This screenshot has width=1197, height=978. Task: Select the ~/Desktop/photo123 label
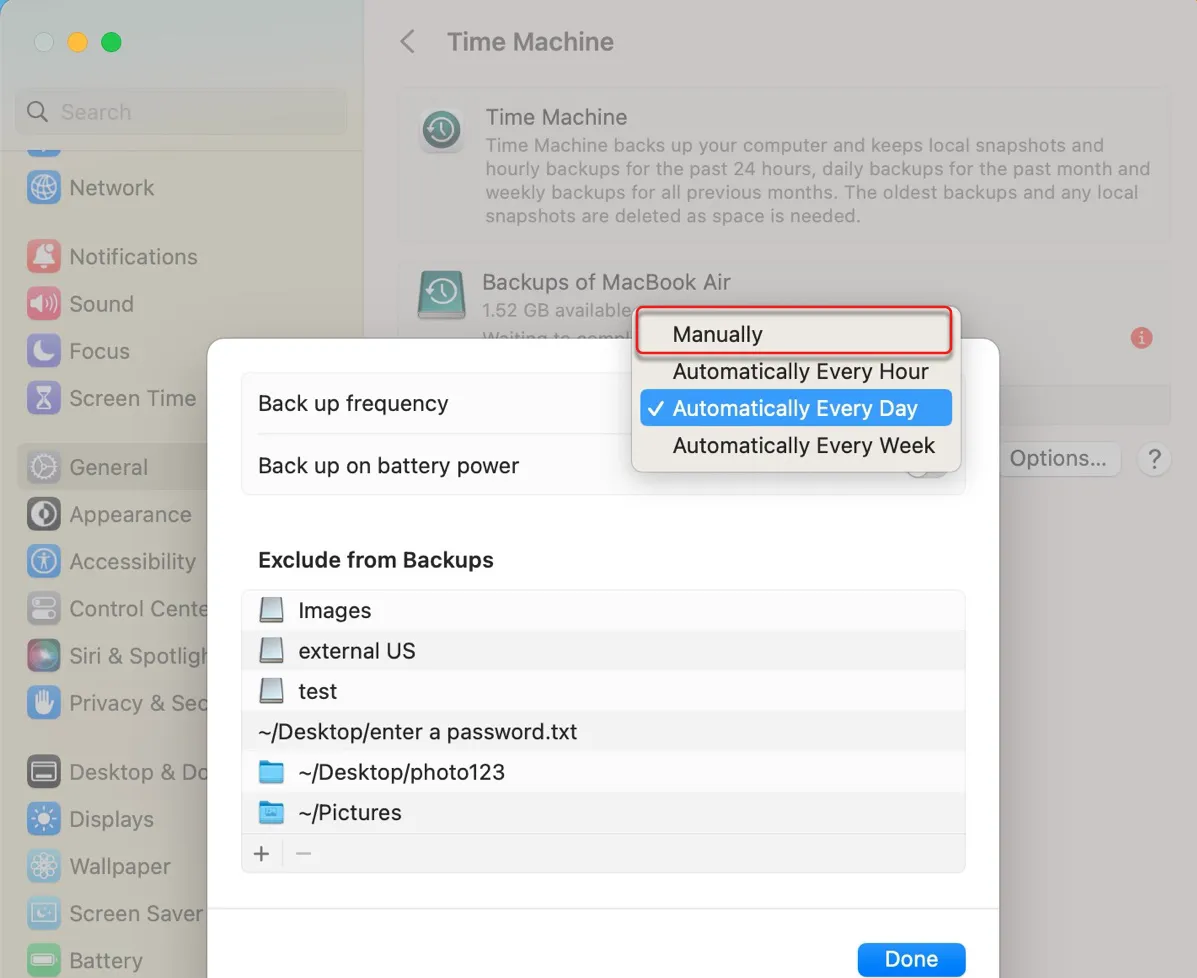point(402,772)
